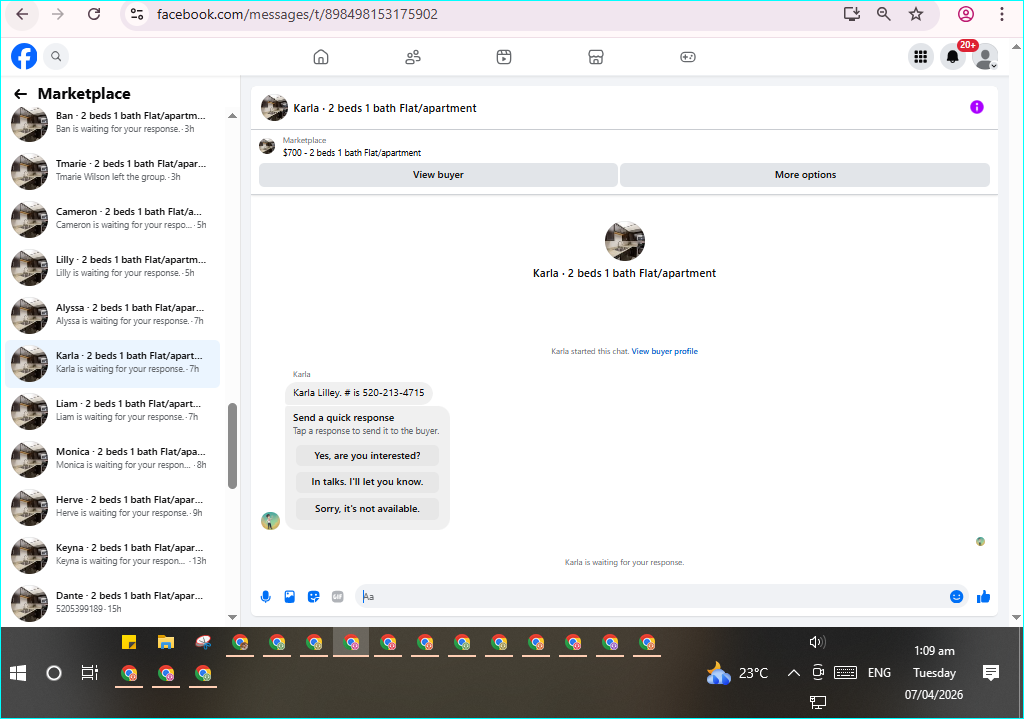Go to Home feed icon
This screenshot has width=1024, height=719.
(321, 57)
